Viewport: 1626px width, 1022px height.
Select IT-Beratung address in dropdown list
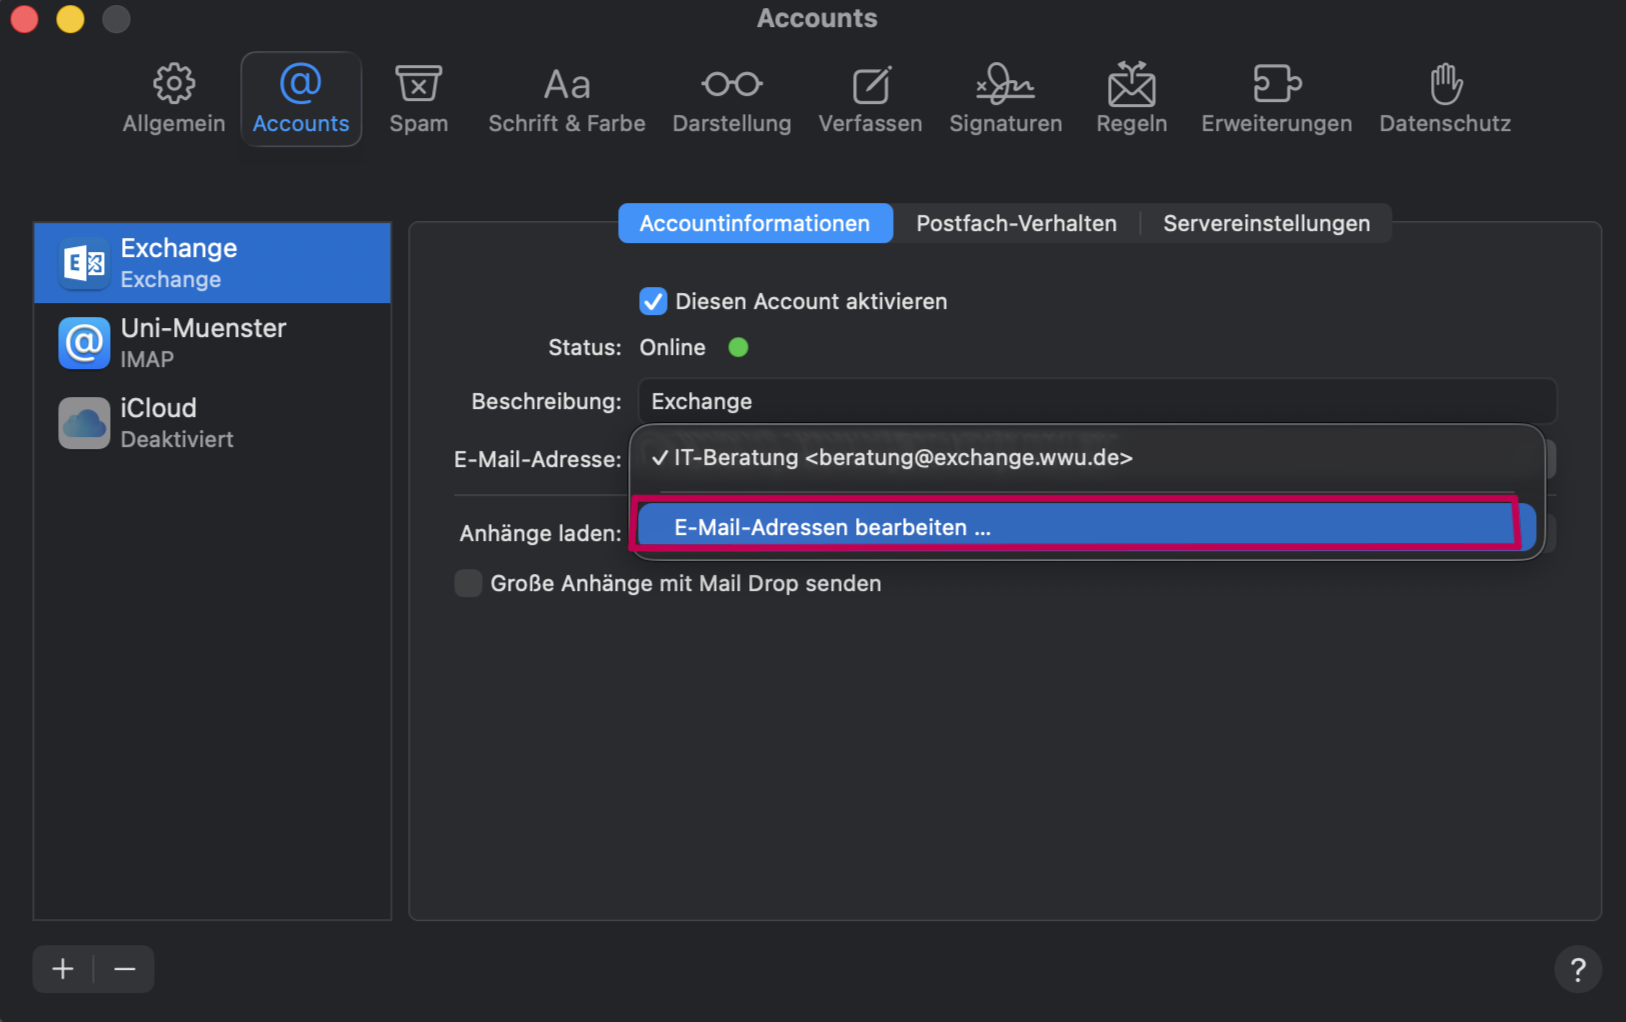click(x=902, y=458)
